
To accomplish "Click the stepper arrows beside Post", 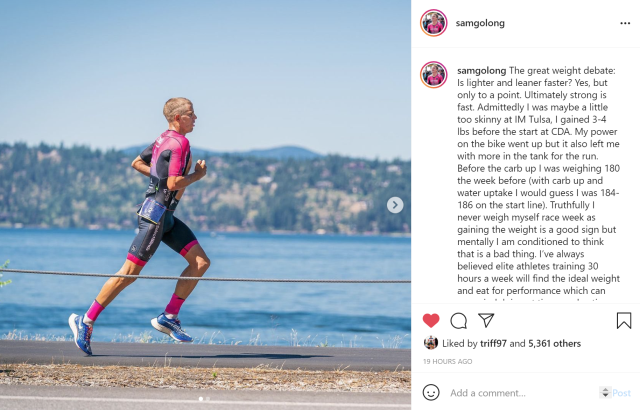I will click(605, 392).
